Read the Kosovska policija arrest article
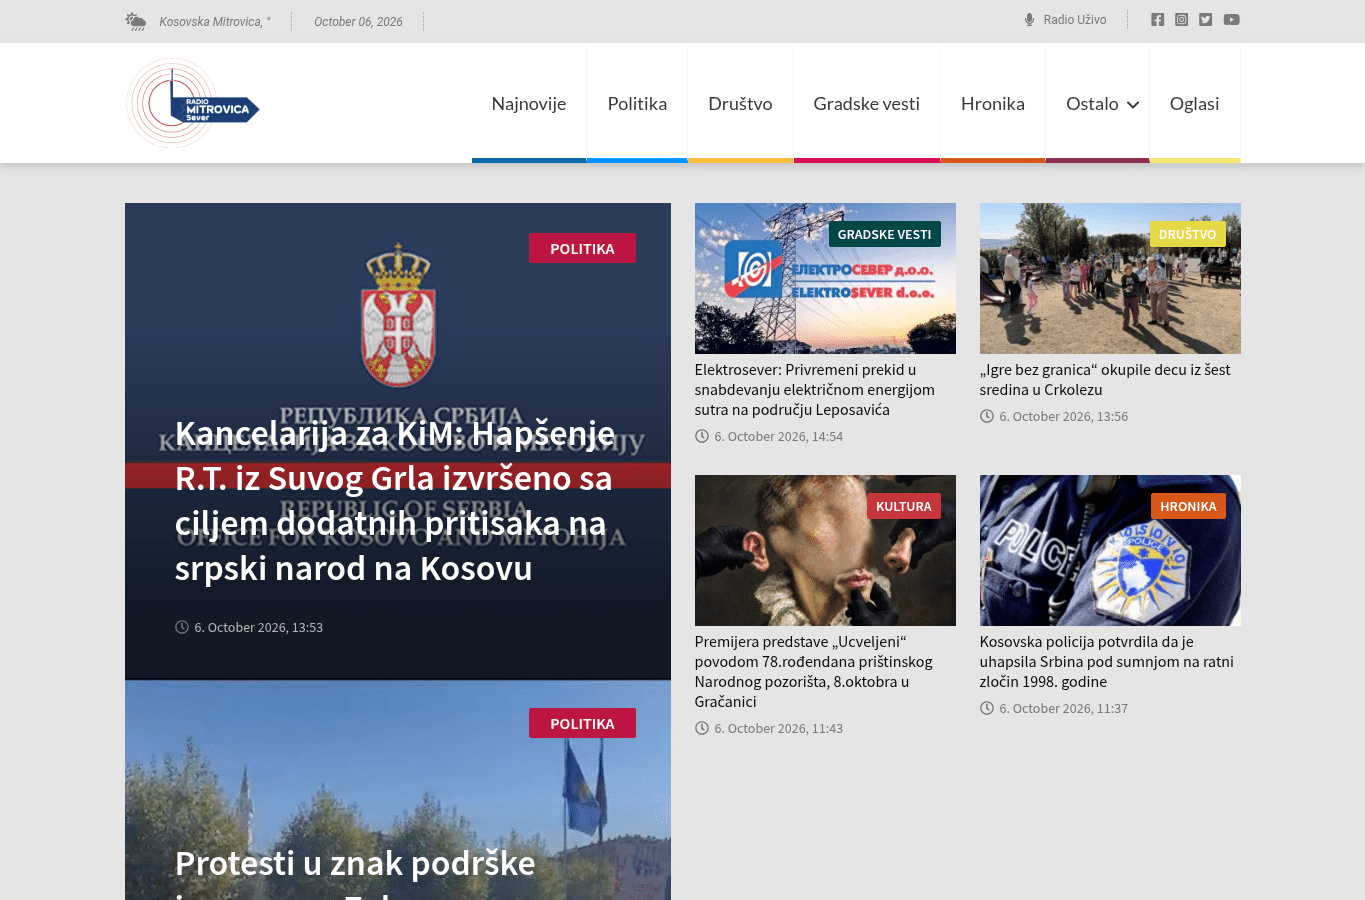Viewport: 1365px width, 900px height. (x=1107, y=662)
